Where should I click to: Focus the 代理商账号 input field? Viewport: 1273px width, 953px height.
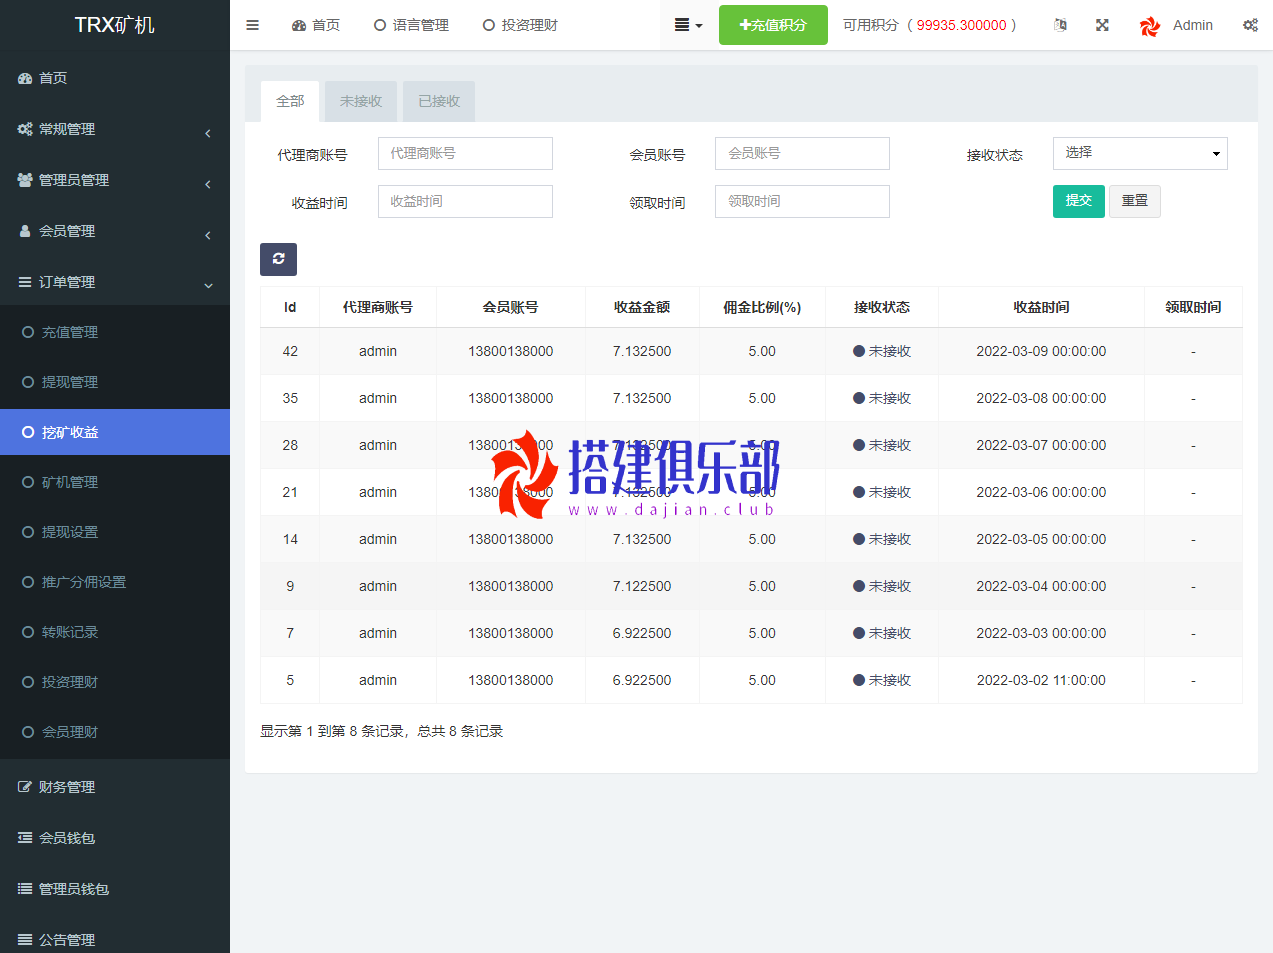[465, 153]
